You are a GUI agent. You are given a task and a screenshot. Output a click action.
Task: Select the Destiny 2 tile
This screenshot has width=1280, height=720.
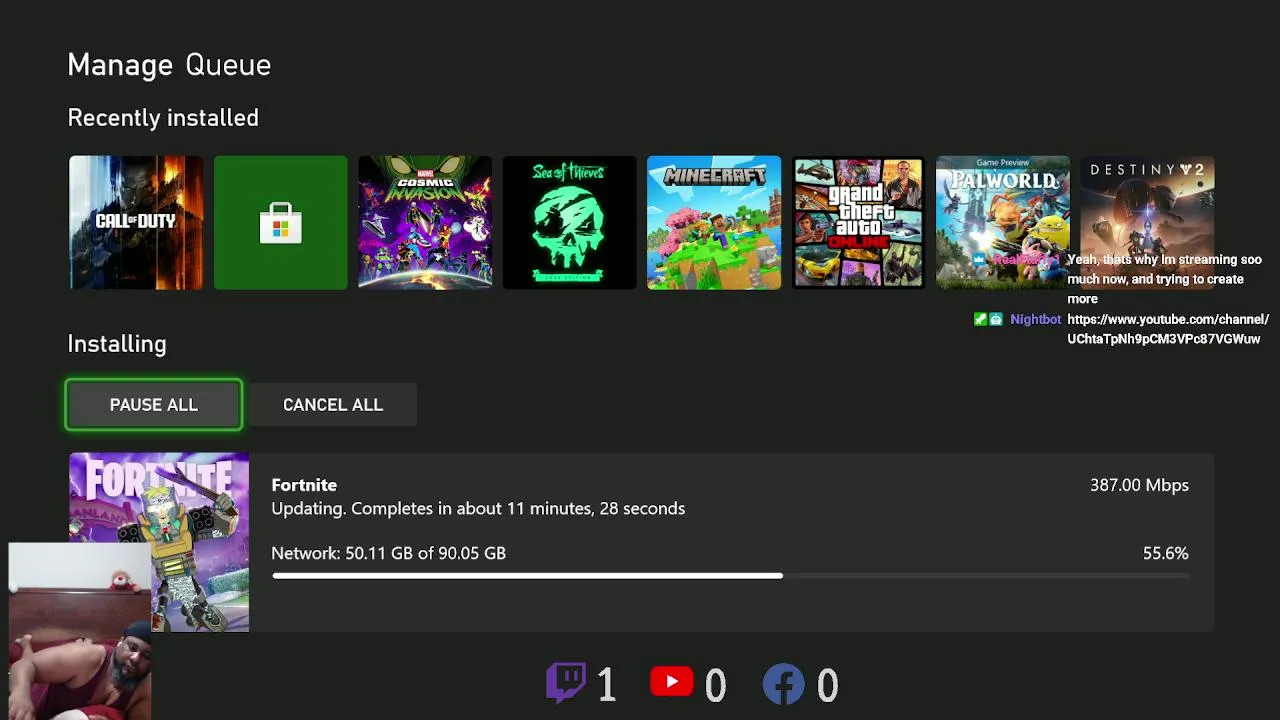tap(1147, 222)
